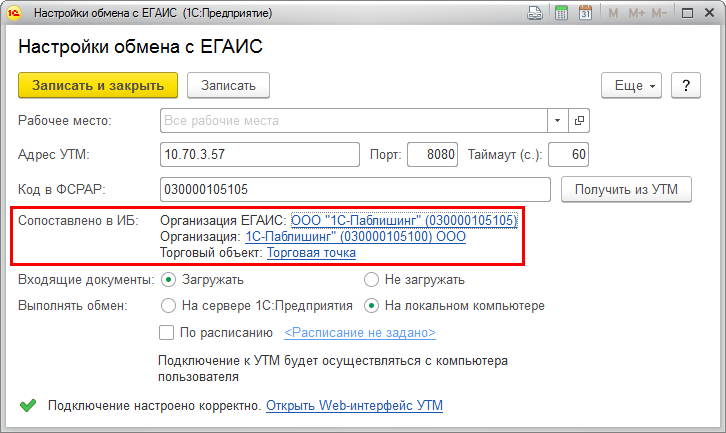Click the M memory button

(613, 13)
